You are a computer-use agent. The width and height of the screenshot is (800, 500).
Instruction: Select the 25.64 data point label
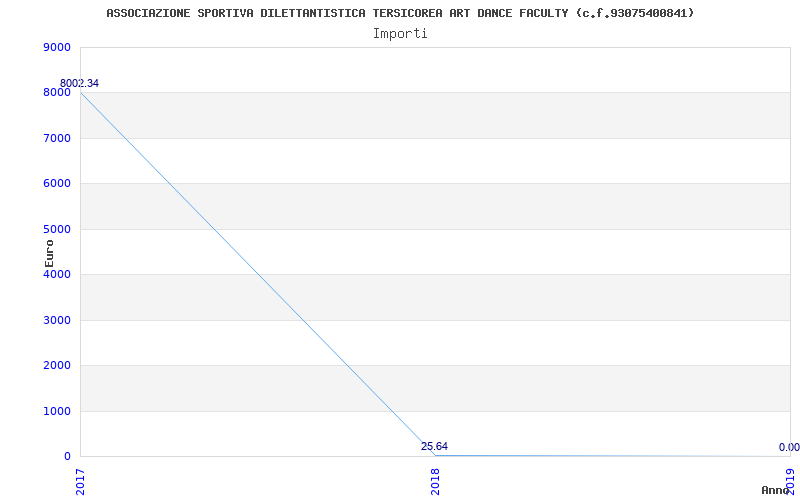click(434, 446)
